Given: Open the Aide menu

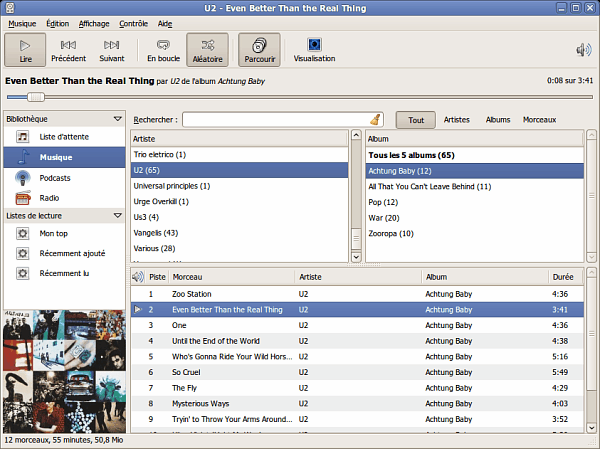Looking at the screenshot, I should click(x=165, y=24).
